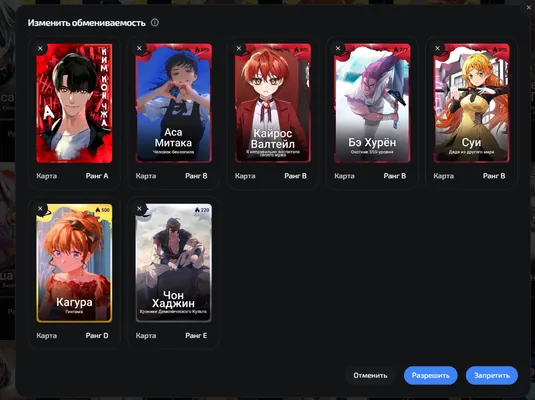
Task: Remove the Чон Хаджин card
Action: pyautogui.click(x=139, y=209)
